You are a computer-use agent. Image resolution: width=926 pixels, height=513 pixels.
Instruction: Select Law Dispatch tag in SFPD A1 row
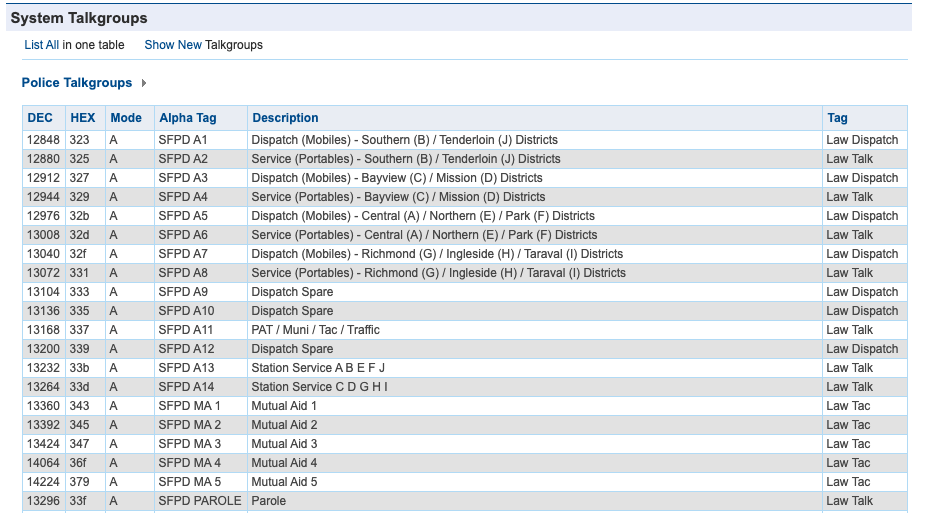click(862, 140)
